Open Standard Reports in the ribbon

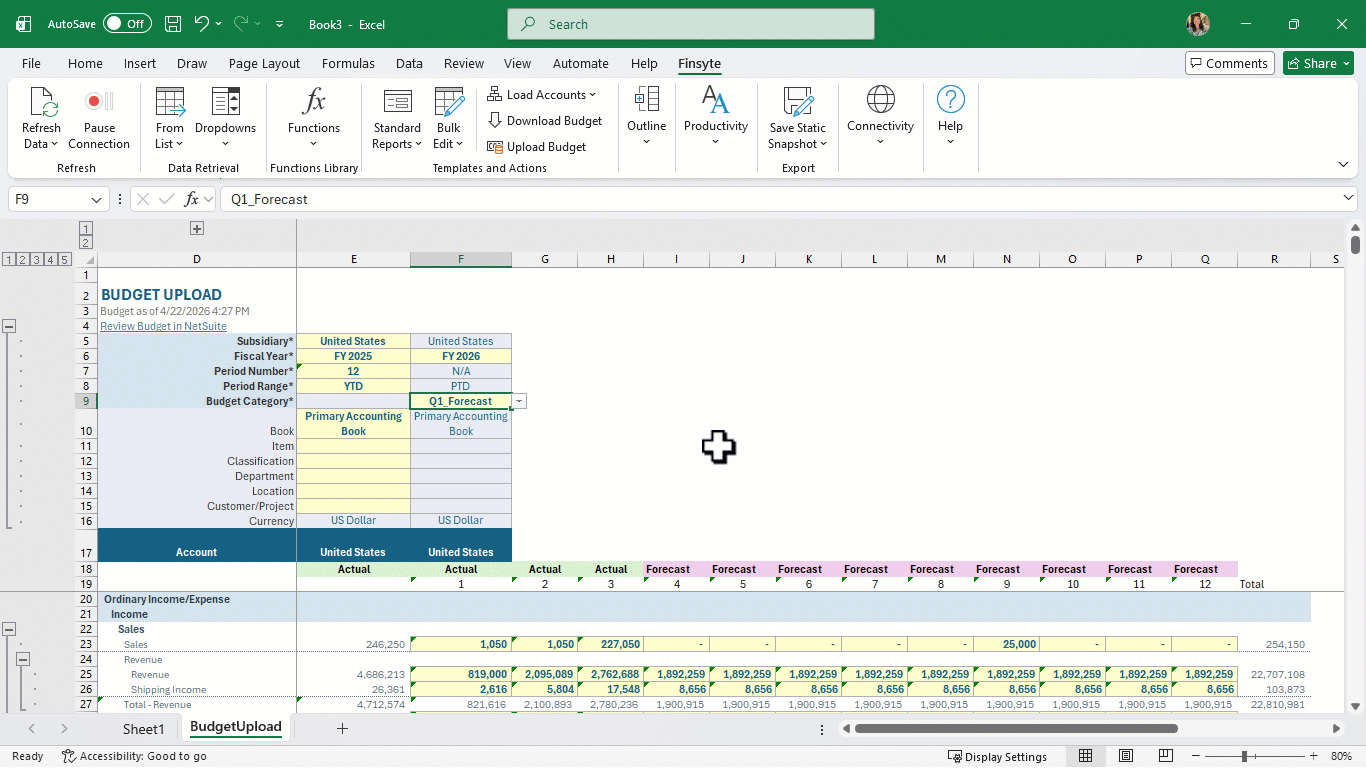pyautogui.click(x=397, y=118)
